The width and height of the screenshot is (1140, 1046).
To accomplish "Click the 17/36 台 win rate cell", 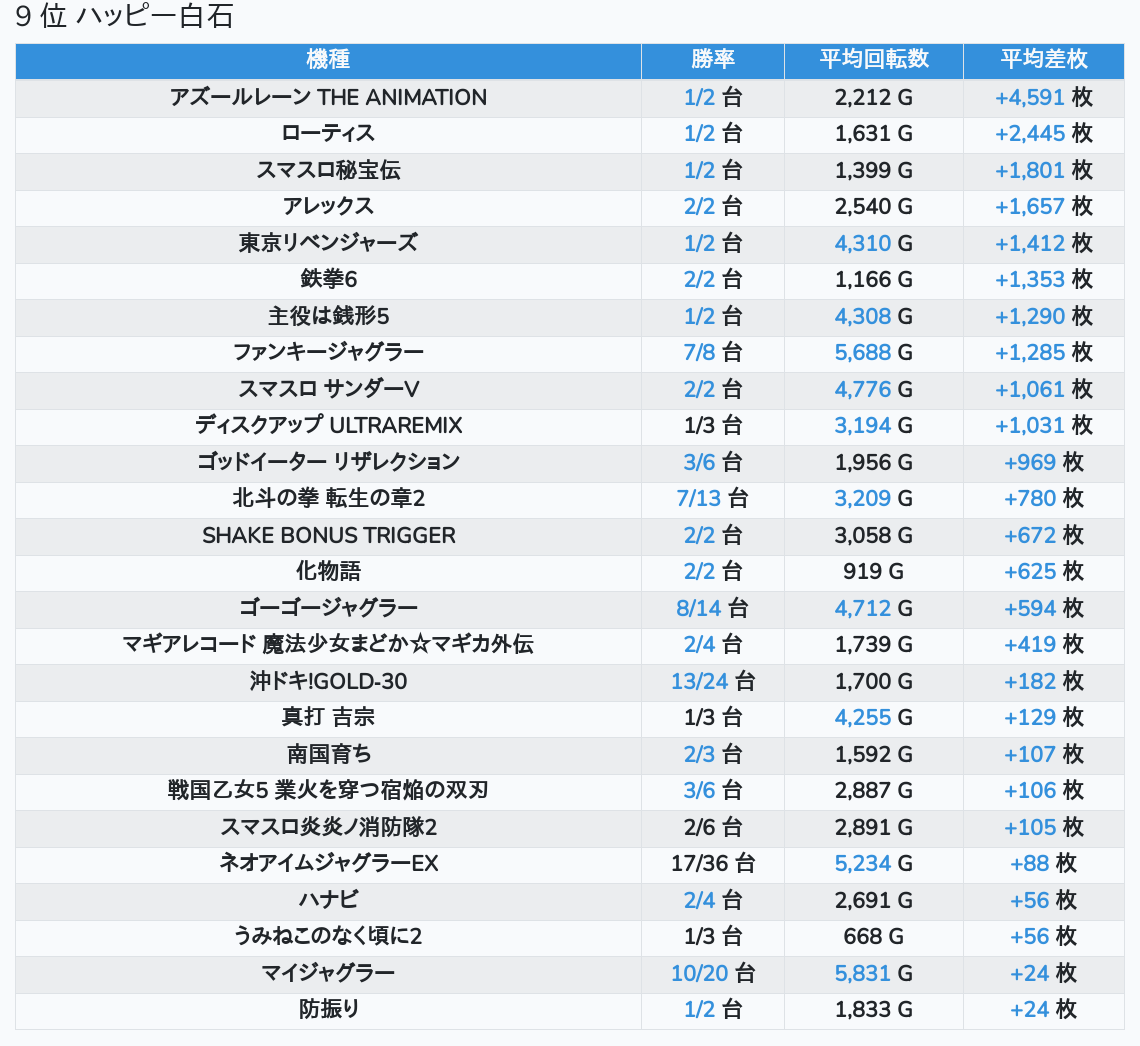I will (712, 864).
